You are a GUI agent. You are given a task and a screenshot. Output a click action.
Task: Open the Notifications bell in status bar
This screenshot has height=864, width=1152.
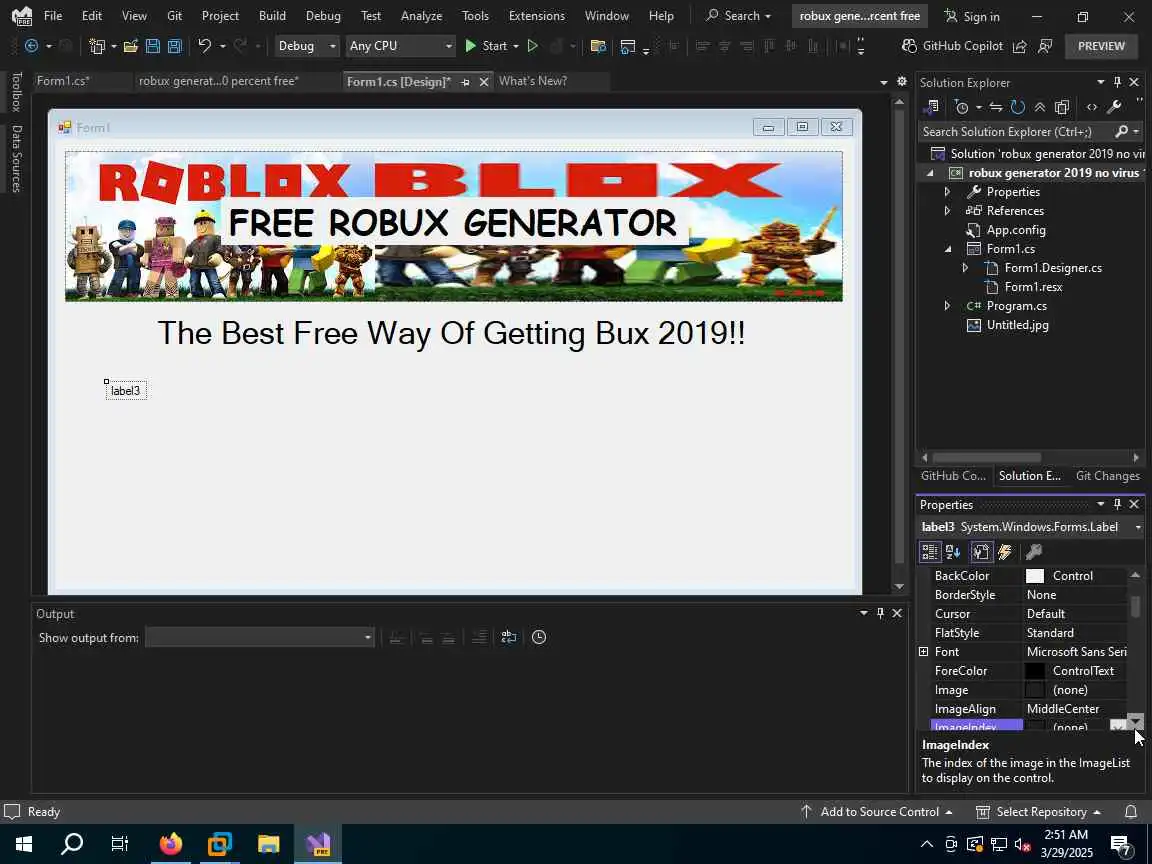(1131, 812)
